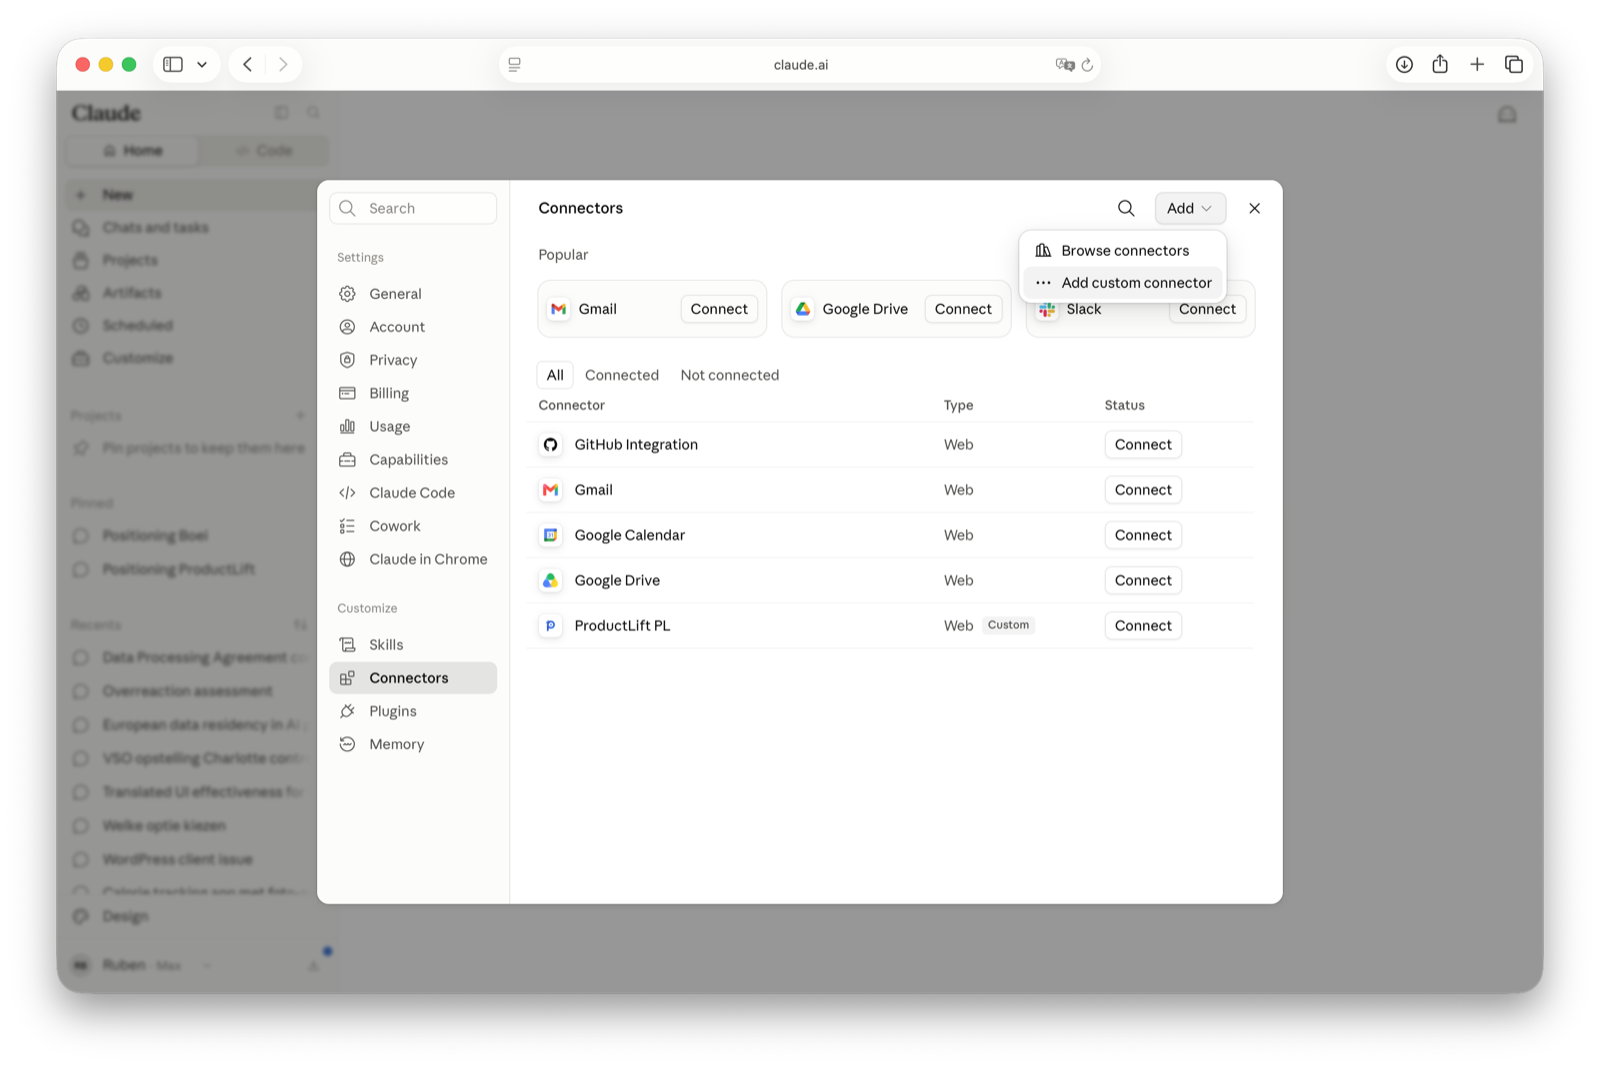Click the Gmail logo in Popular card
Image resolution: width=1600 pixels, height=1068 pixels.
[x=558, y=309]
